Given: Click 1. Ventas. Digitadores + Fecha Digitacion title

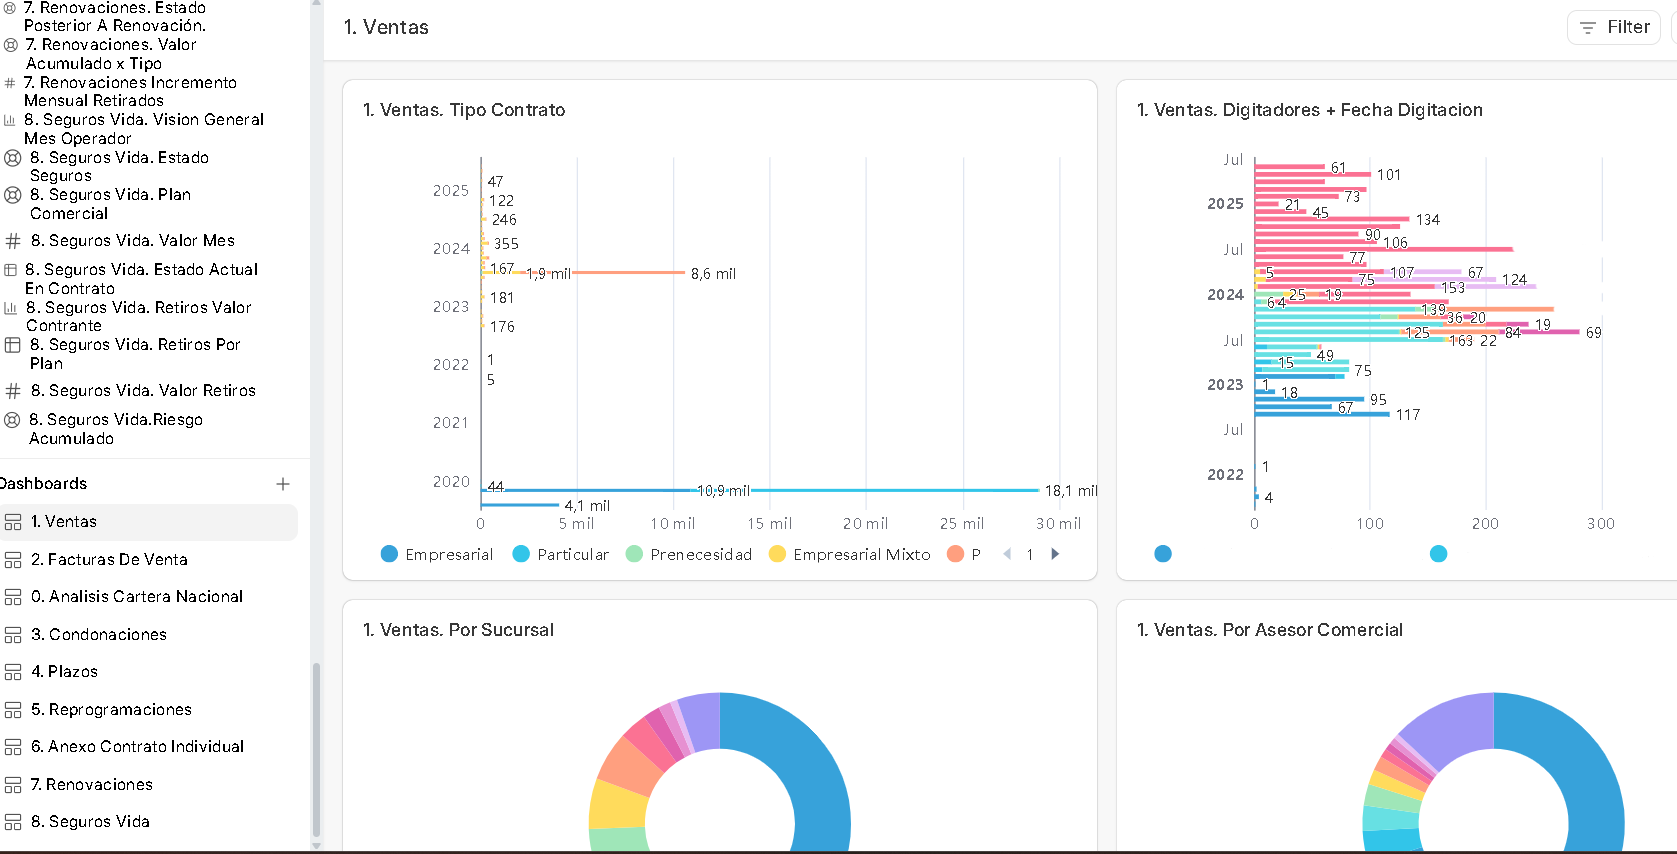Looking at the screenshot, I should pyautogui.click(x=1309, y=110).
